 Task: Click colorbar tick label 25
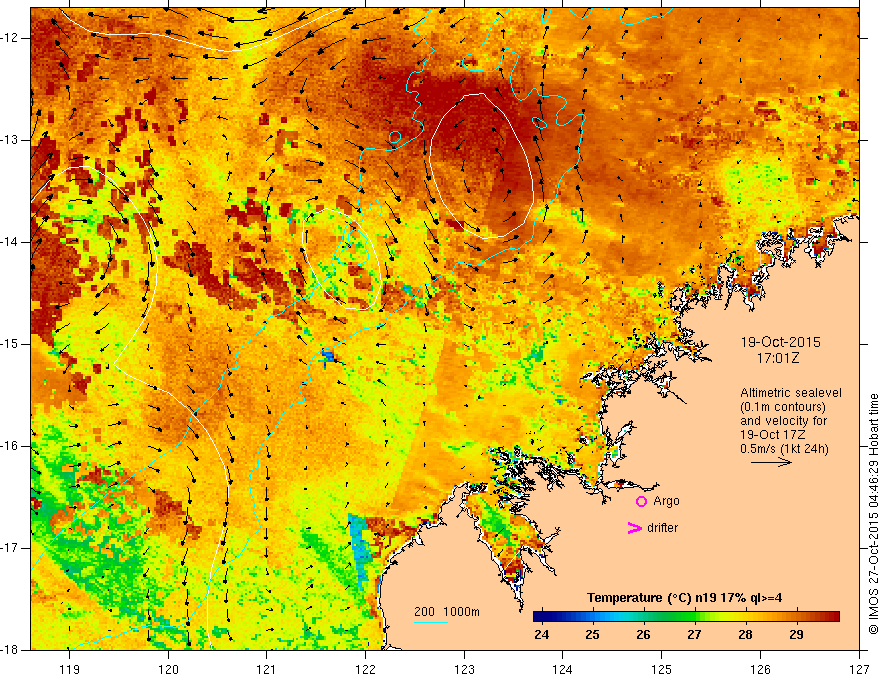click(592, 635)
